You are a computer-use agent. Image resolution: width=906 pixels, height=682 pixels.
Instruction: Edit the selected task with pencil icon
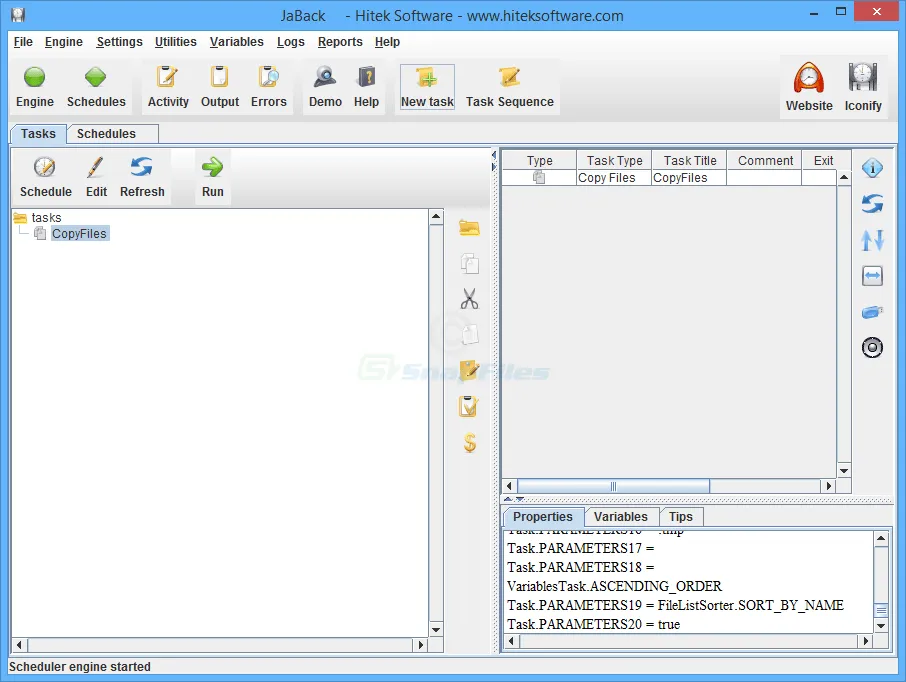click(95, 176)
